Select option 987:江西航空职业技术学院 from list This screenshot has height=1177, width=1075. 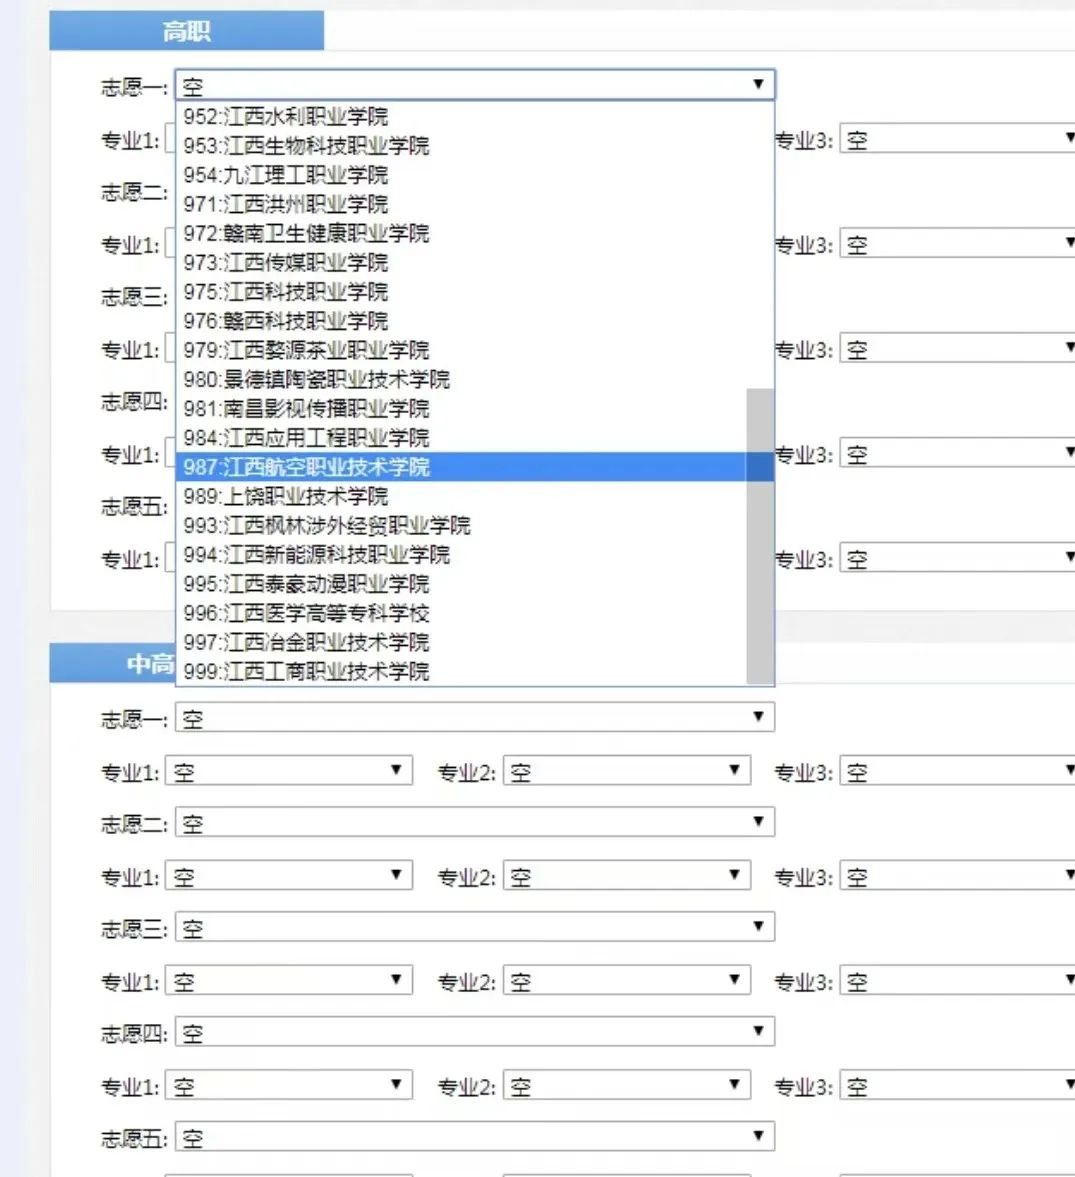(300, 467)
